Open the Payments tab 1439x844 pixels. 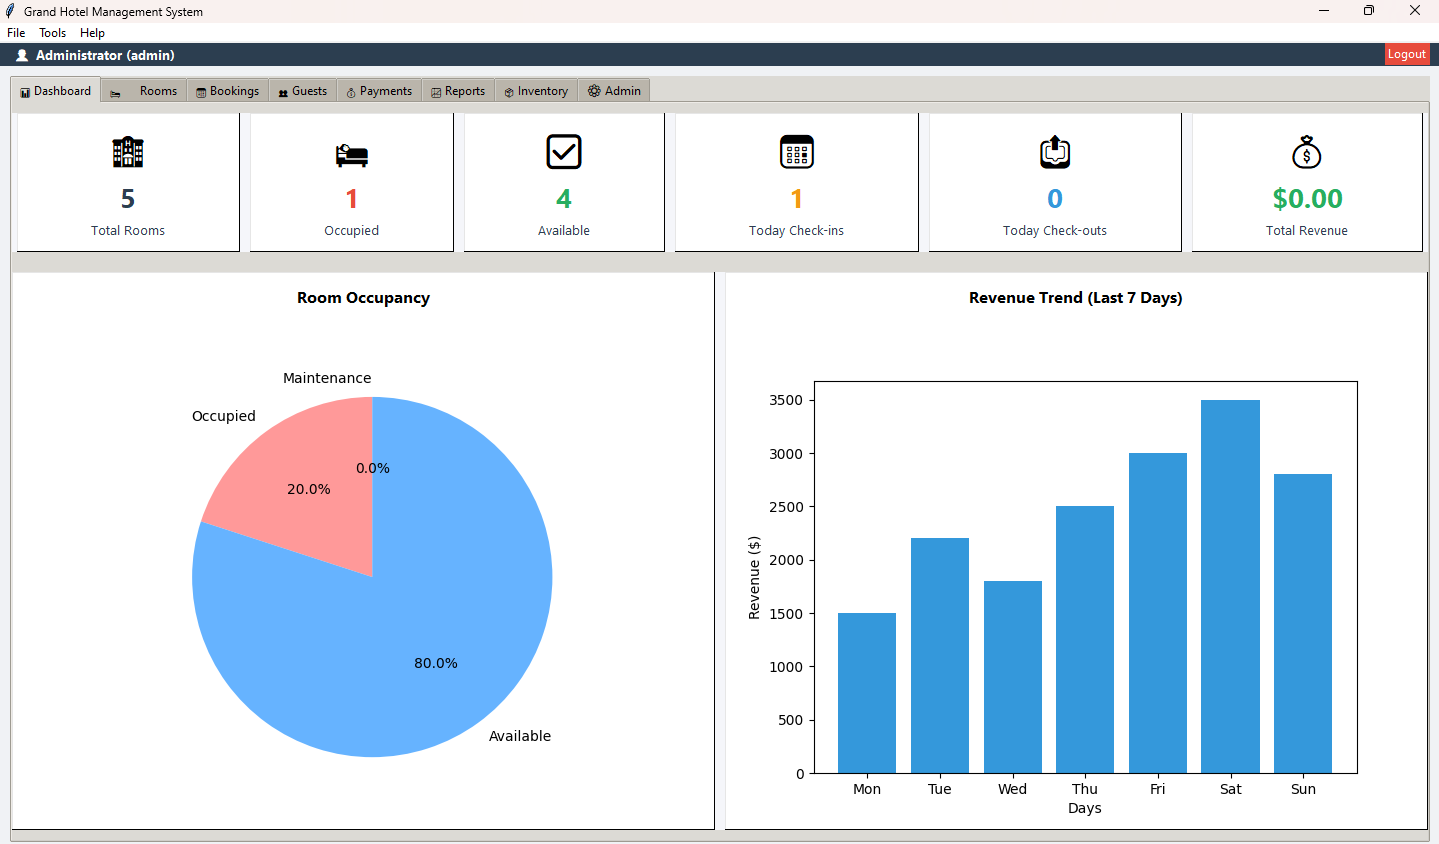[379, 91]
